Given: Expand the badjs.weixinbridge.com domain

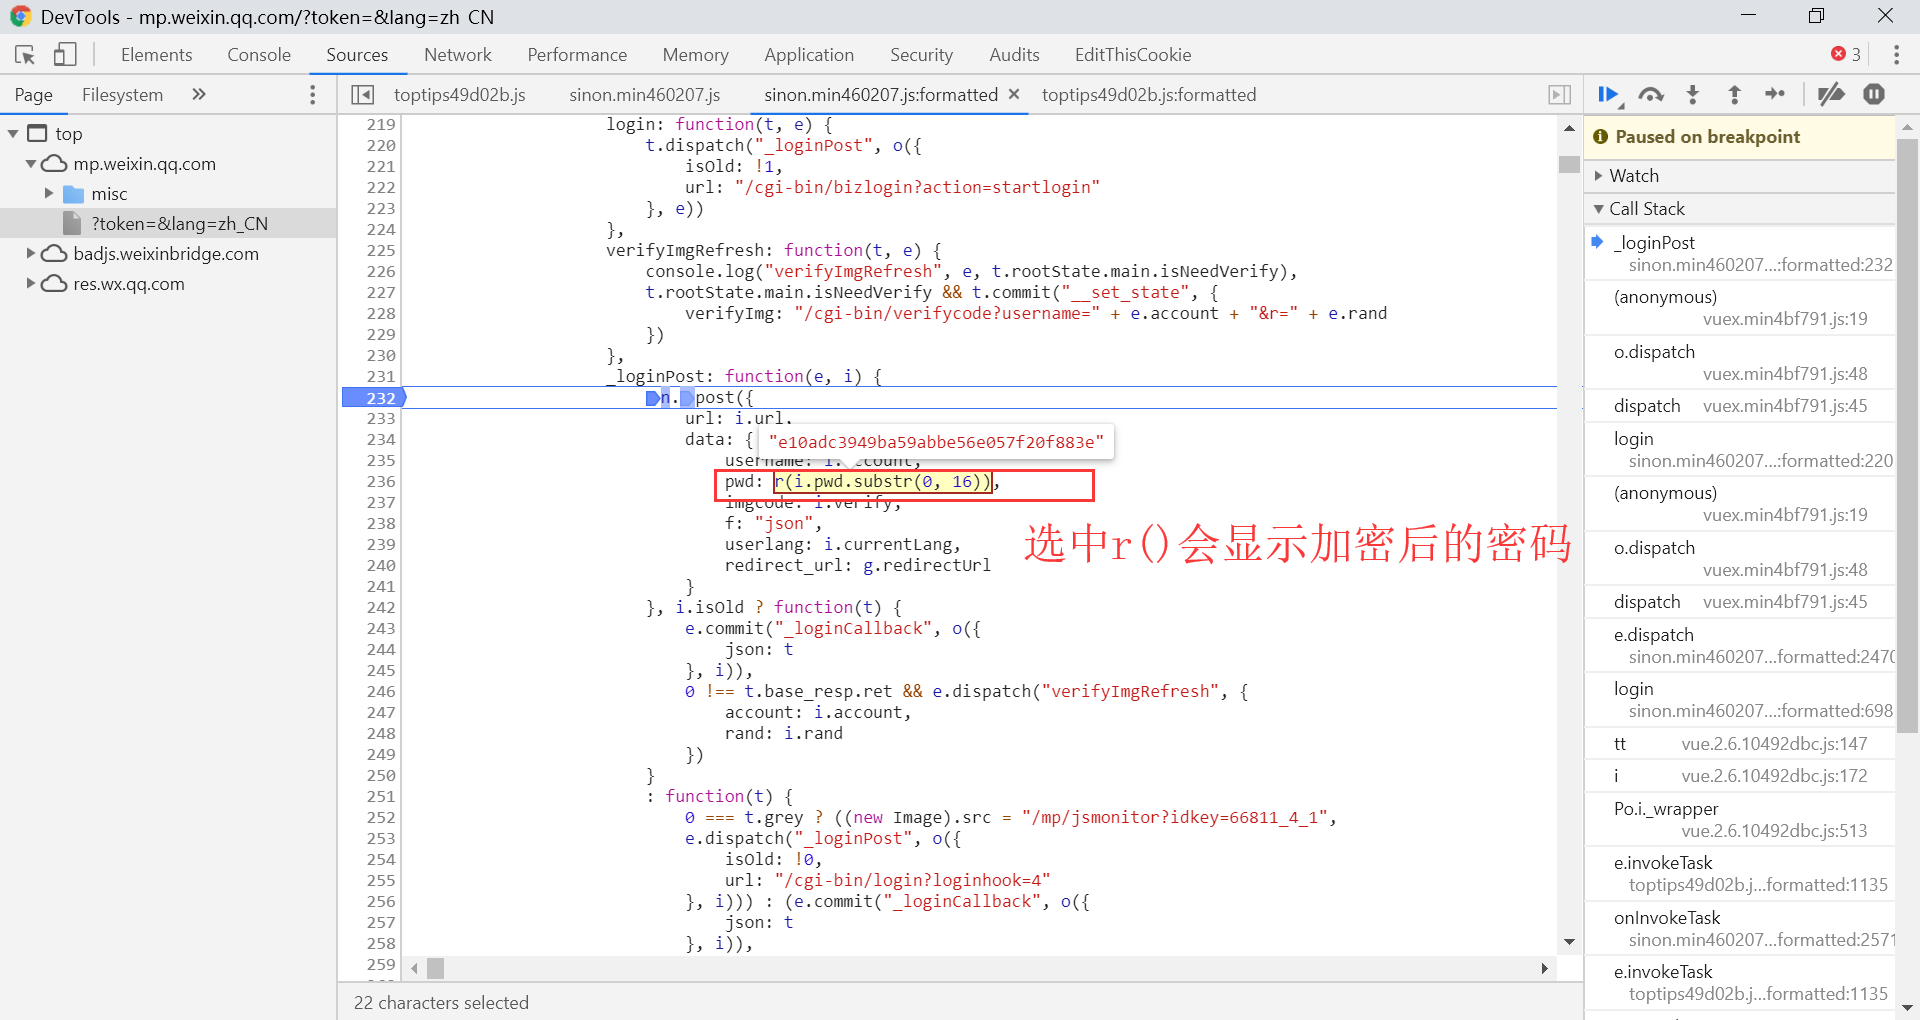Looking at the screenshot, I should [31, 254].
